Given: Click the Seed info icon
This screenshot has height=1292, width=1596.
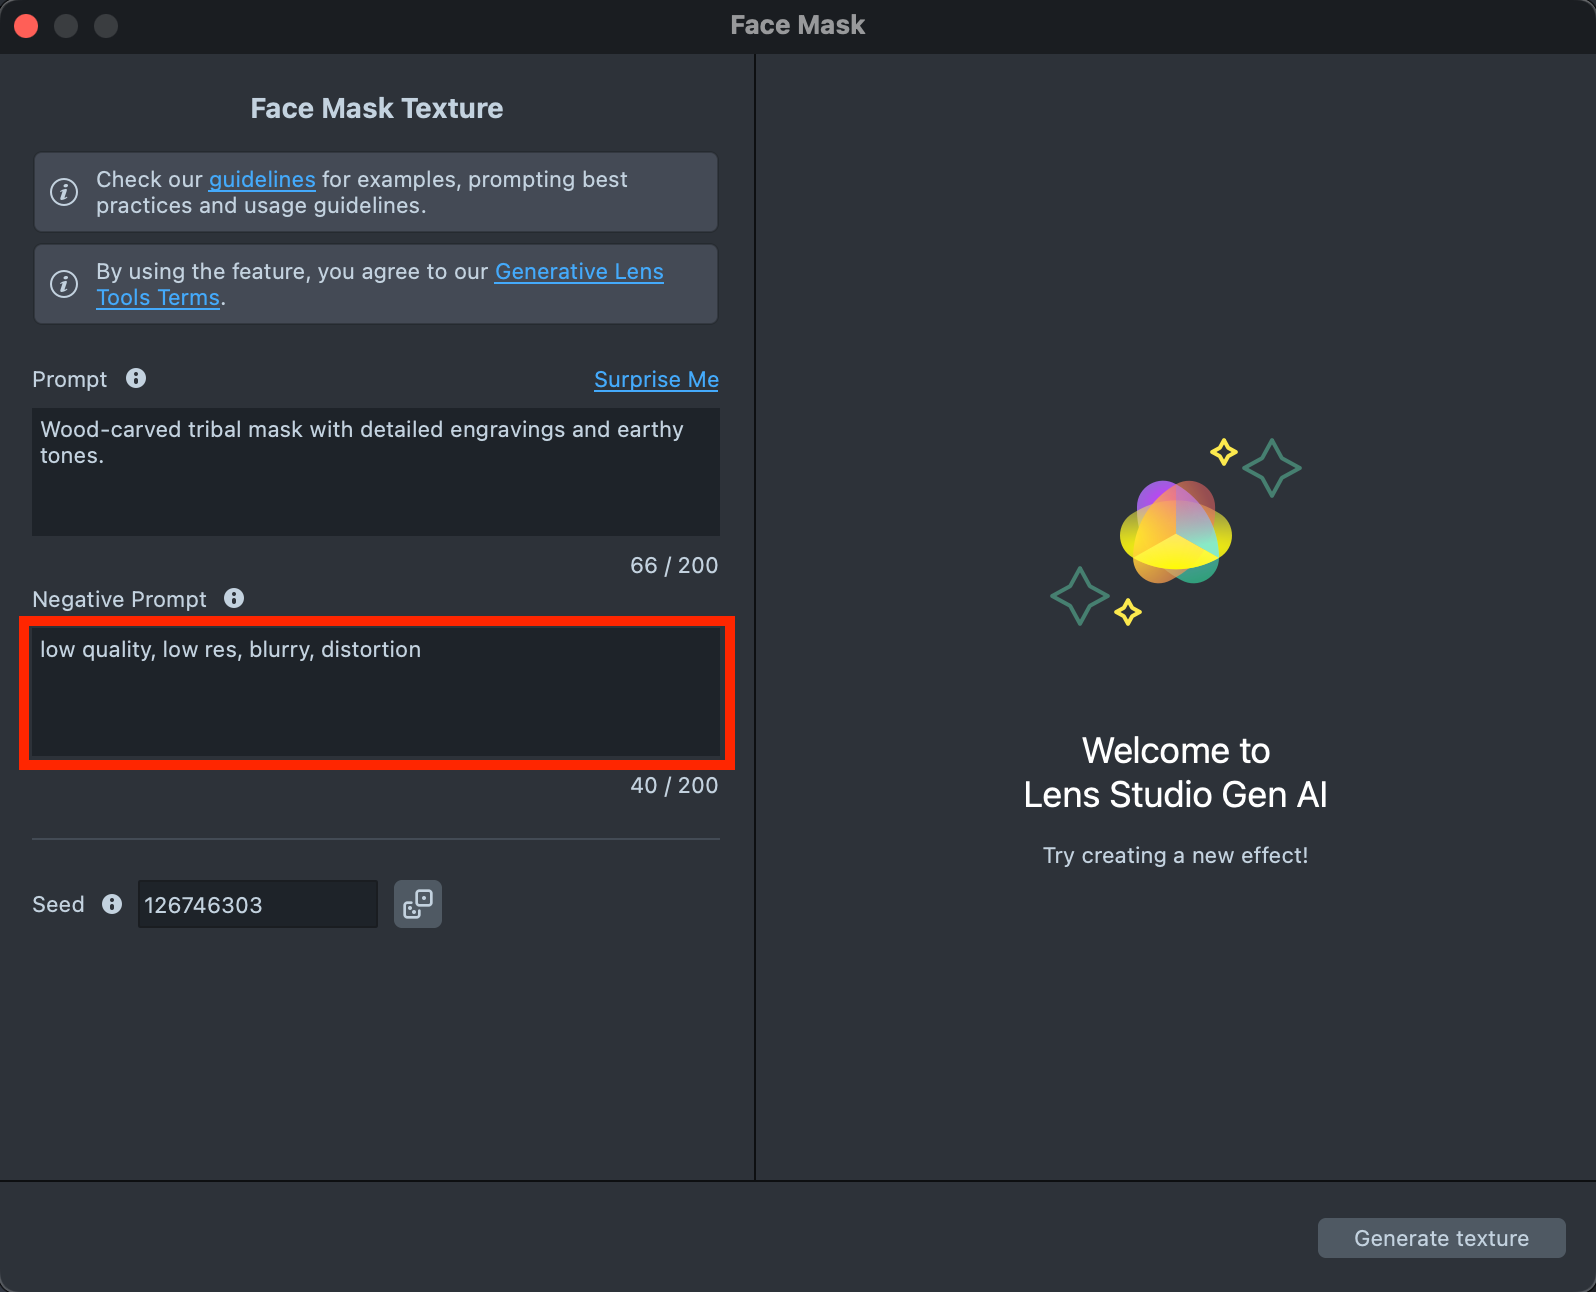Looking at the screenshot, I should point(112,904).
